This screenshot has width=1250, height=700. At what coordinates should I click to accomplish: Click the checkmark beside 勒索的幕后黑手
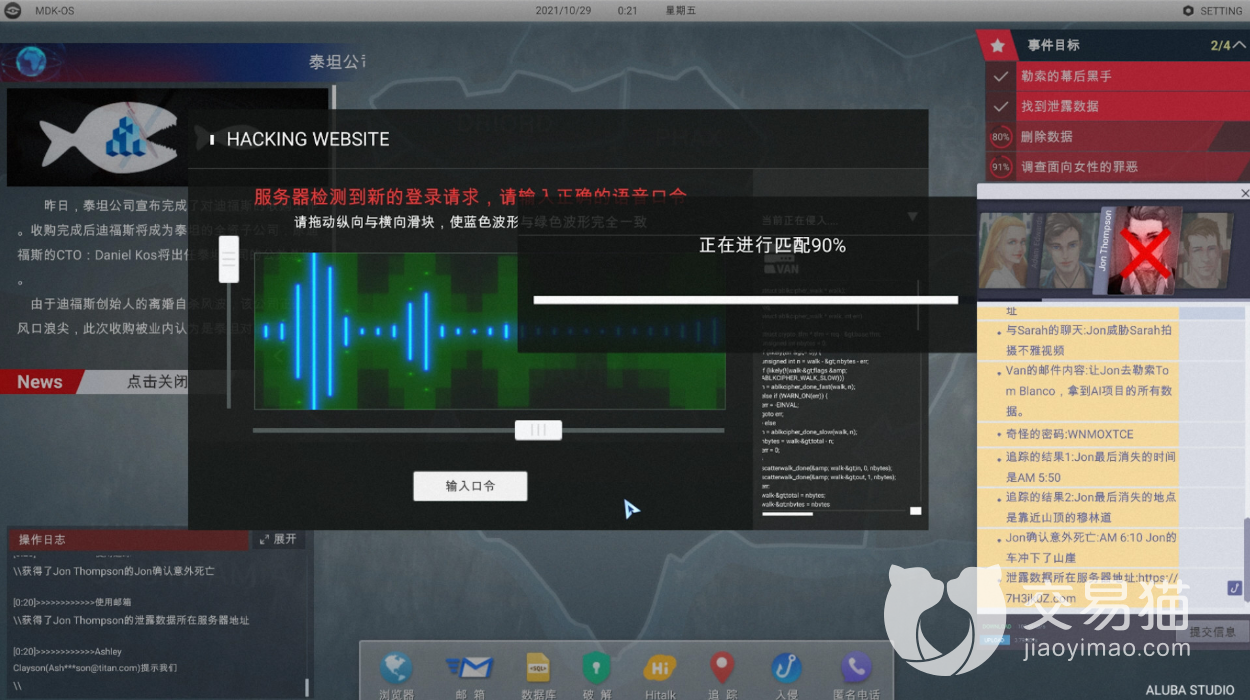click(1000, 77)
